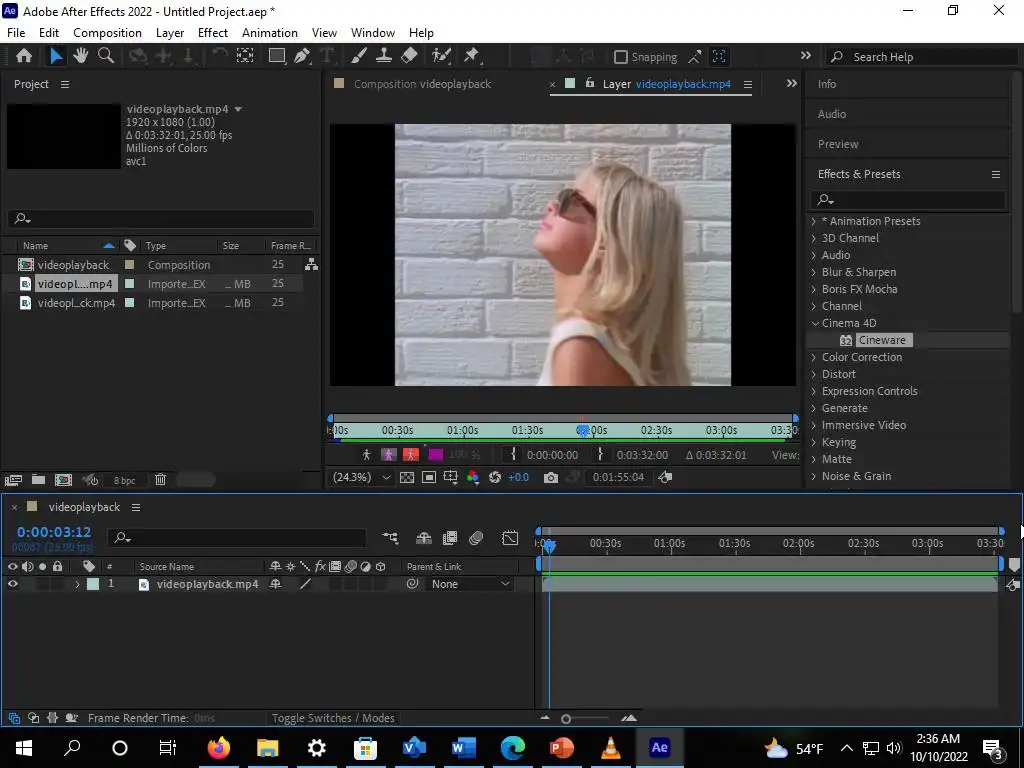Hide the videoplayback.mp4 layer with eye icon
The image size is (1024, 768).
[x=12, y=584]
